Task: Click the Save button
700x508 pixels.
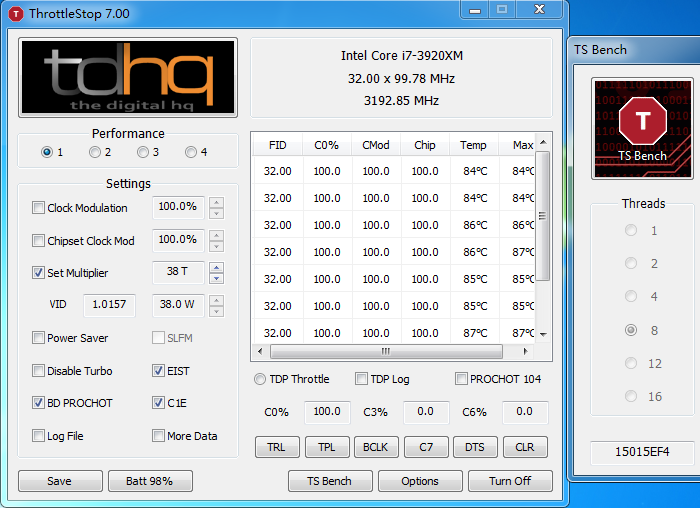Action: tap(60, 481)
